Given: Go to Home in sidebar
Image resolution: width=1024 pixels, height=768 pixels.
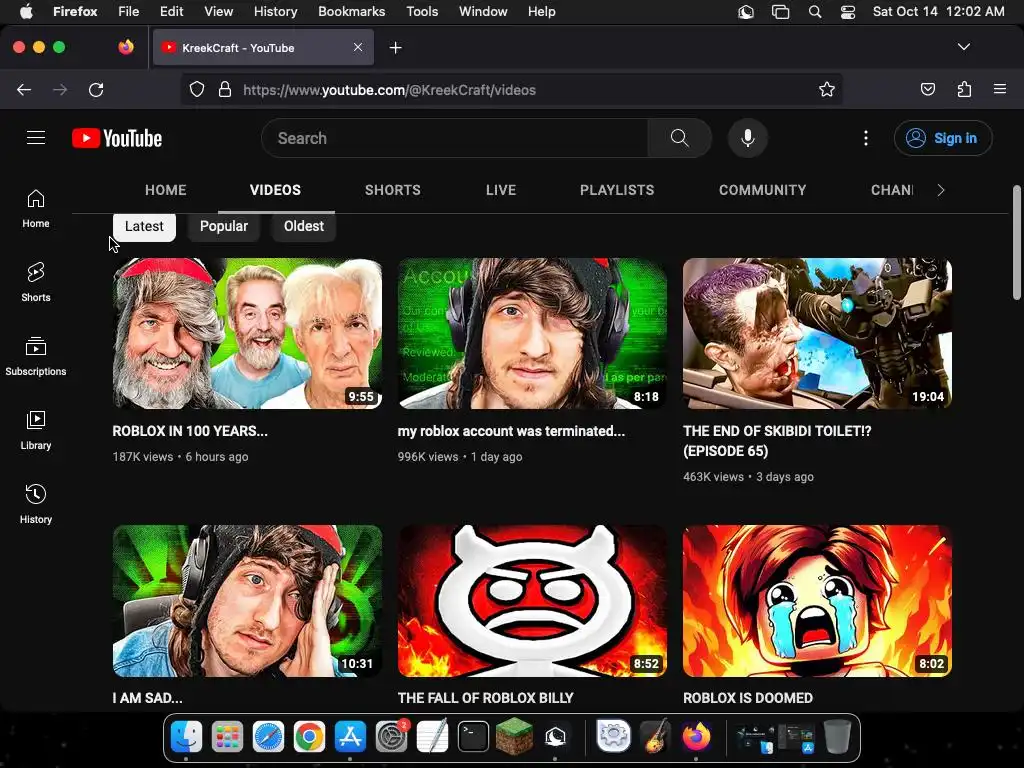Looking at the screenshot, I should [36, 208].
